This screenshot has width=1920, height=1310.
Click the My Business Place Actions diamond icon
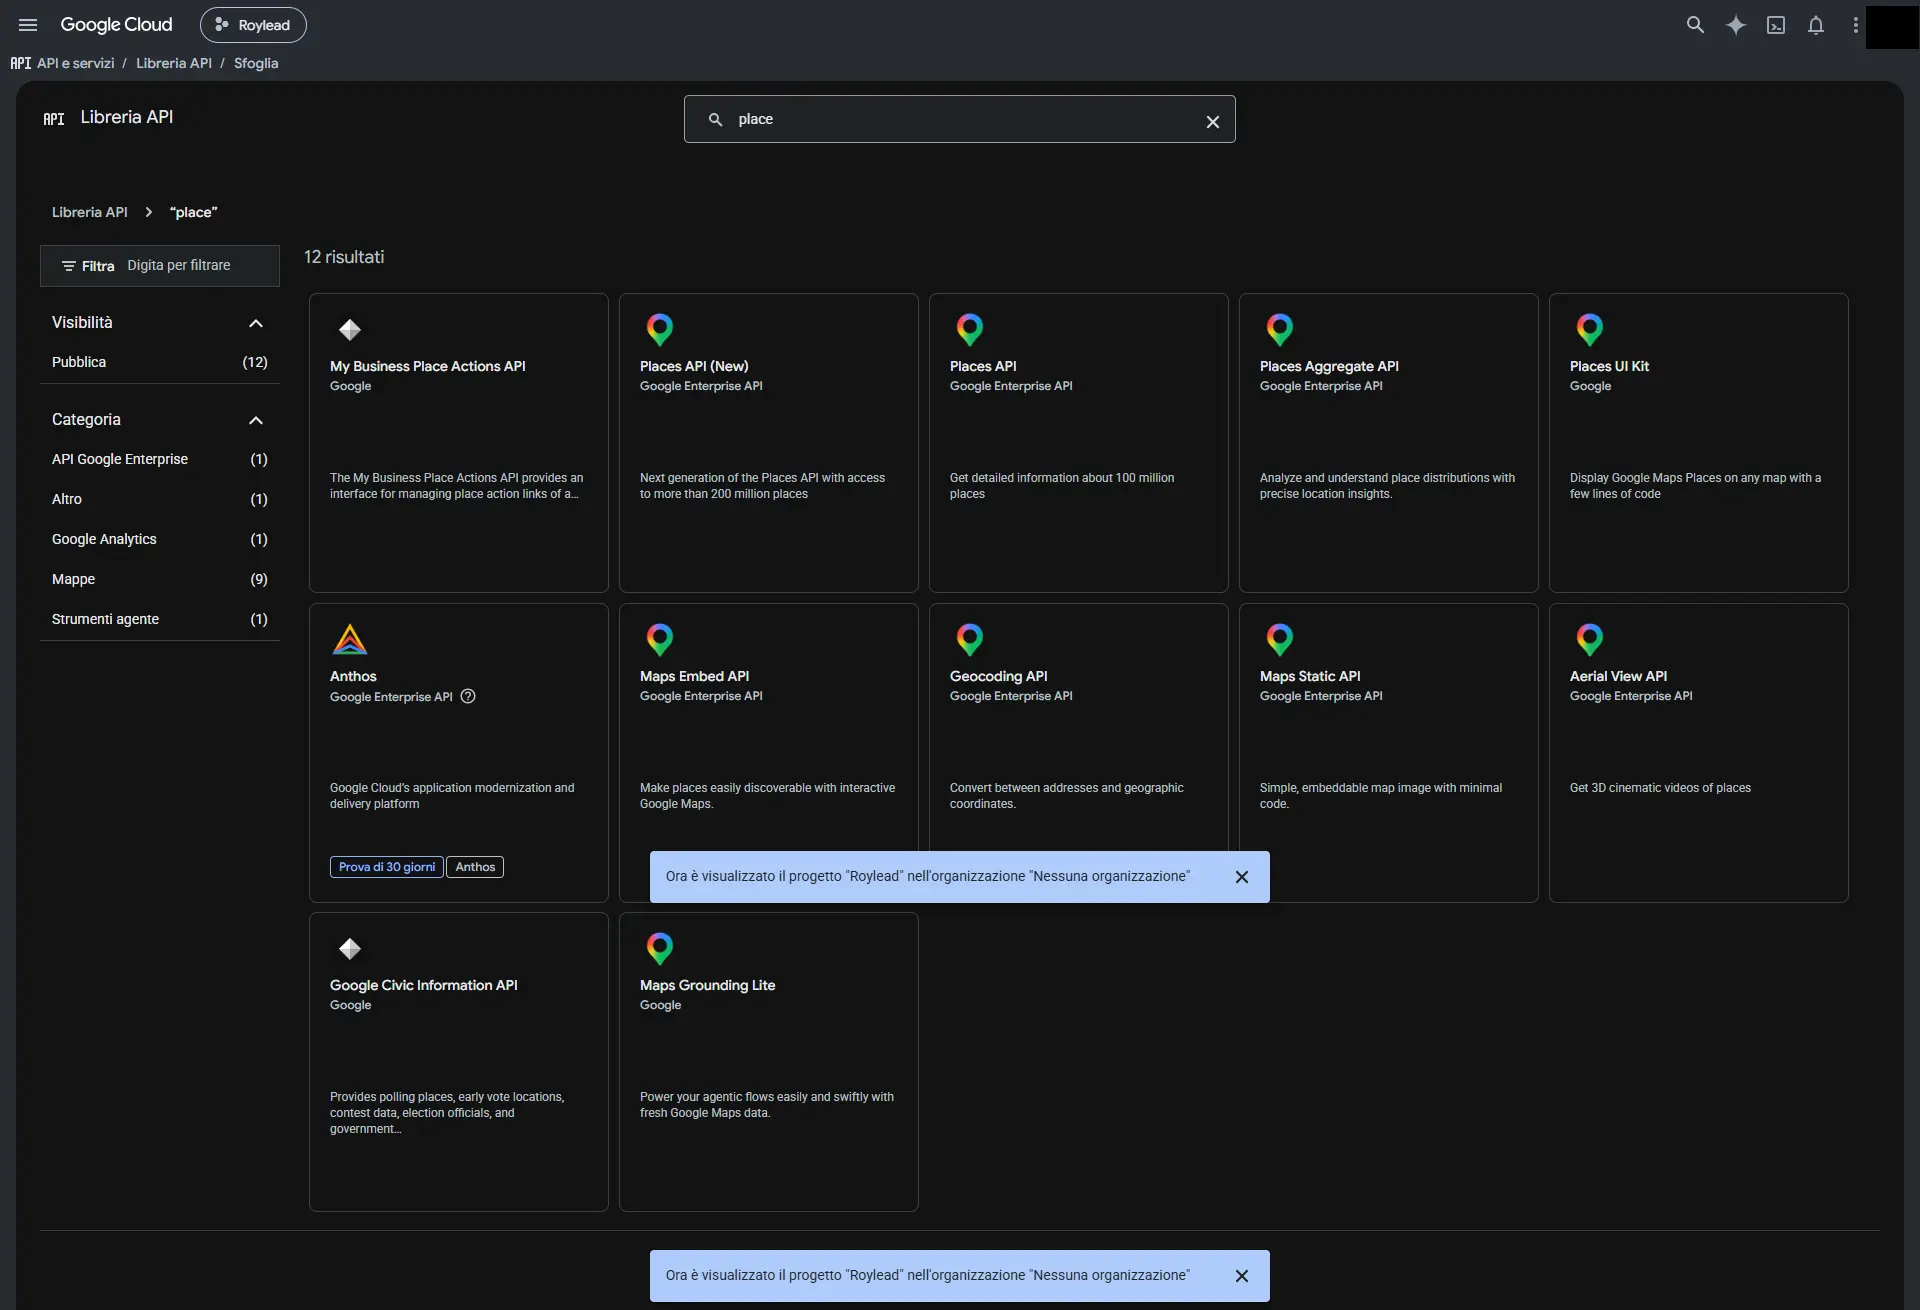click(350, 329)
